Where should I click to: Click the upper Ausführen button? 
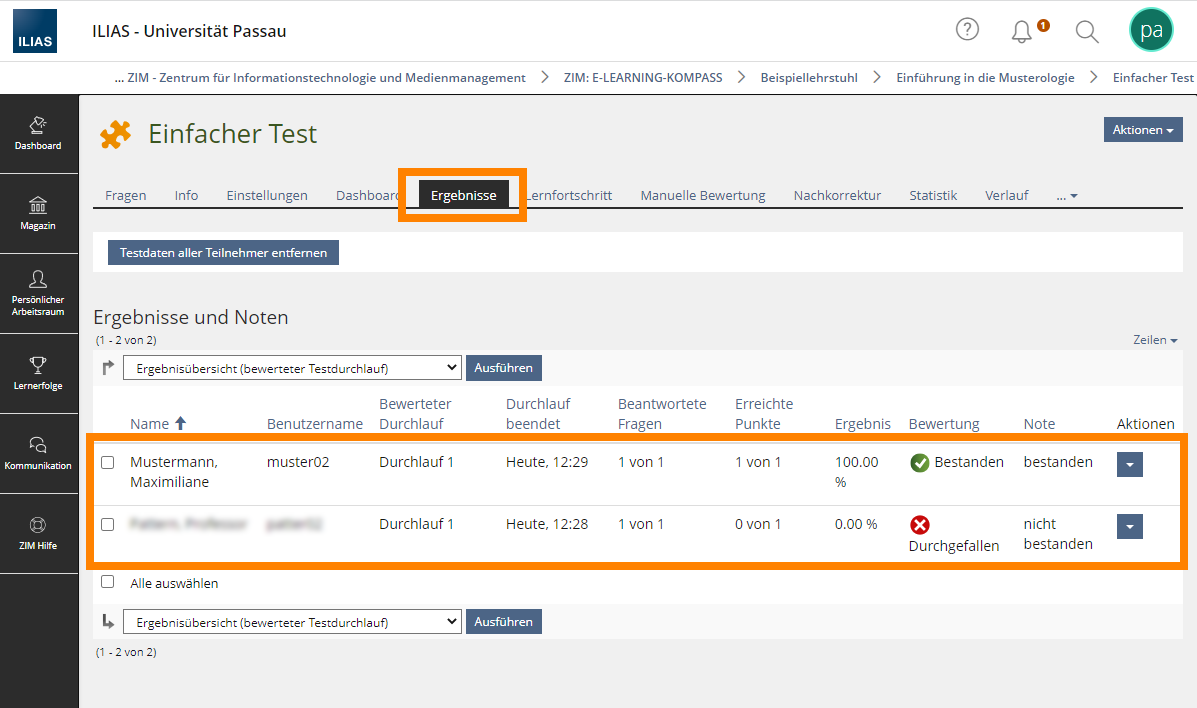pyautogui.click(x=504, y=368)
